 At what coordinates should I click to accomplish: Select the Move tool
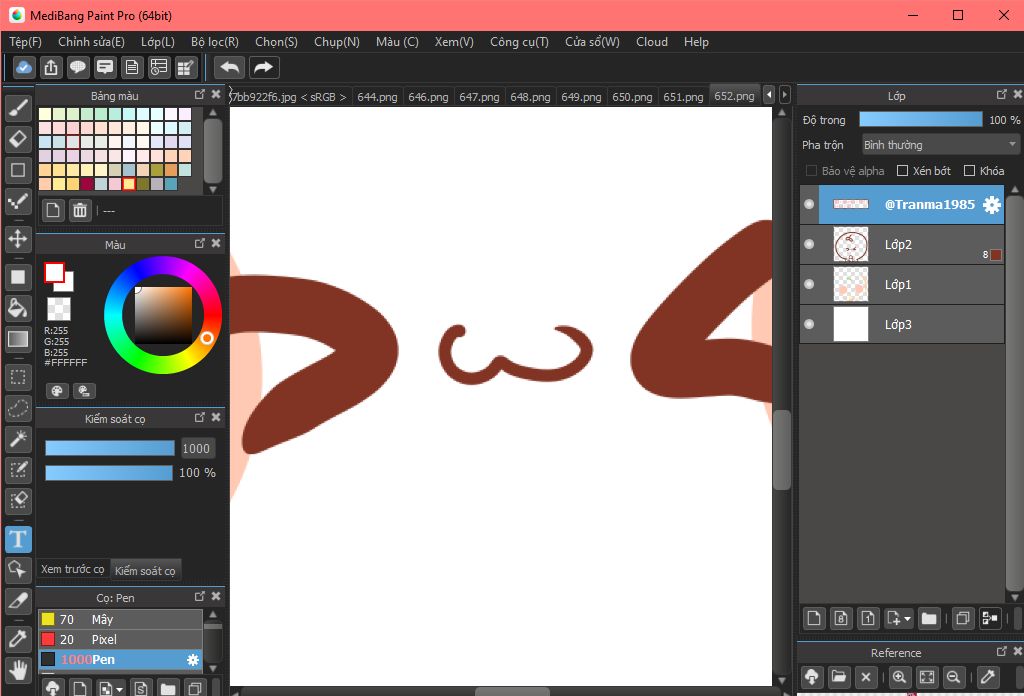pos(18,239)
